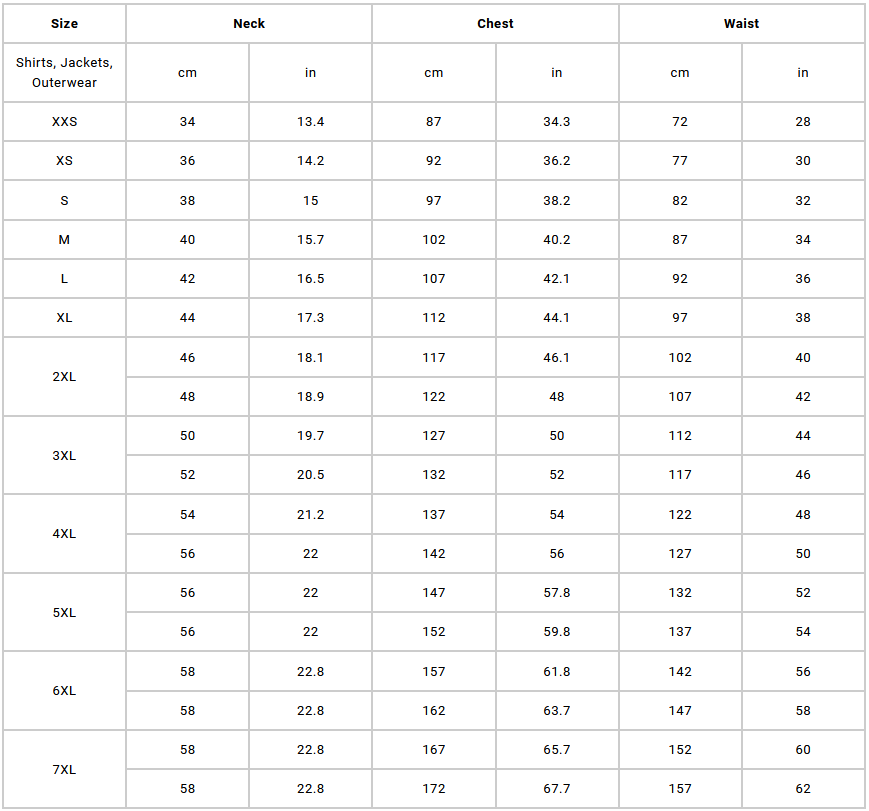Click the Shirts, Jackets, Outerwear cell
Viewport: 869px width, 811px height.
[x=64, y=73]
